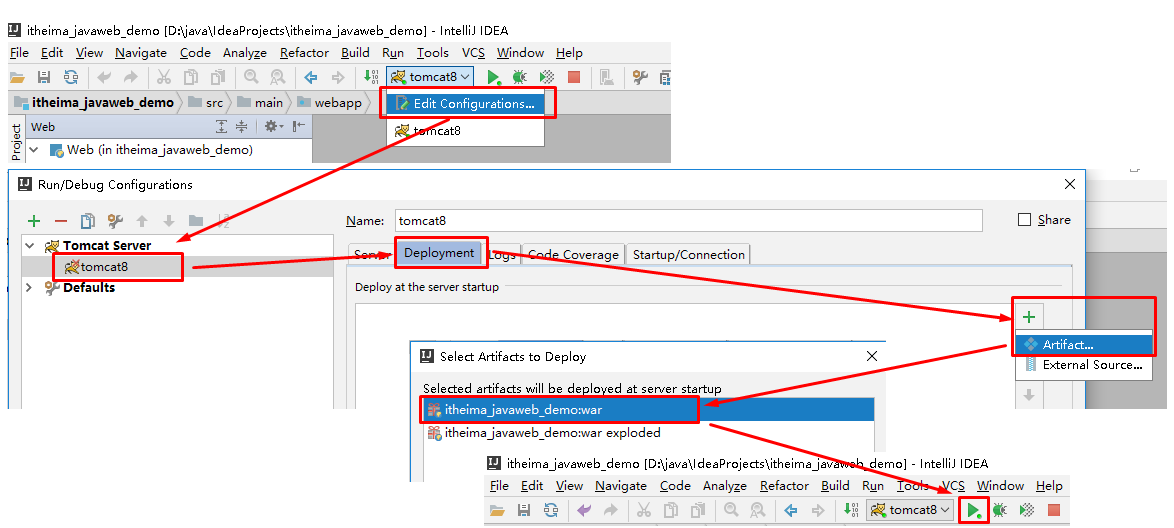Copy configuration icon in Run/Debug Configurations toolbar
This screenshot has width=1174, height=528.
[88, 221]
